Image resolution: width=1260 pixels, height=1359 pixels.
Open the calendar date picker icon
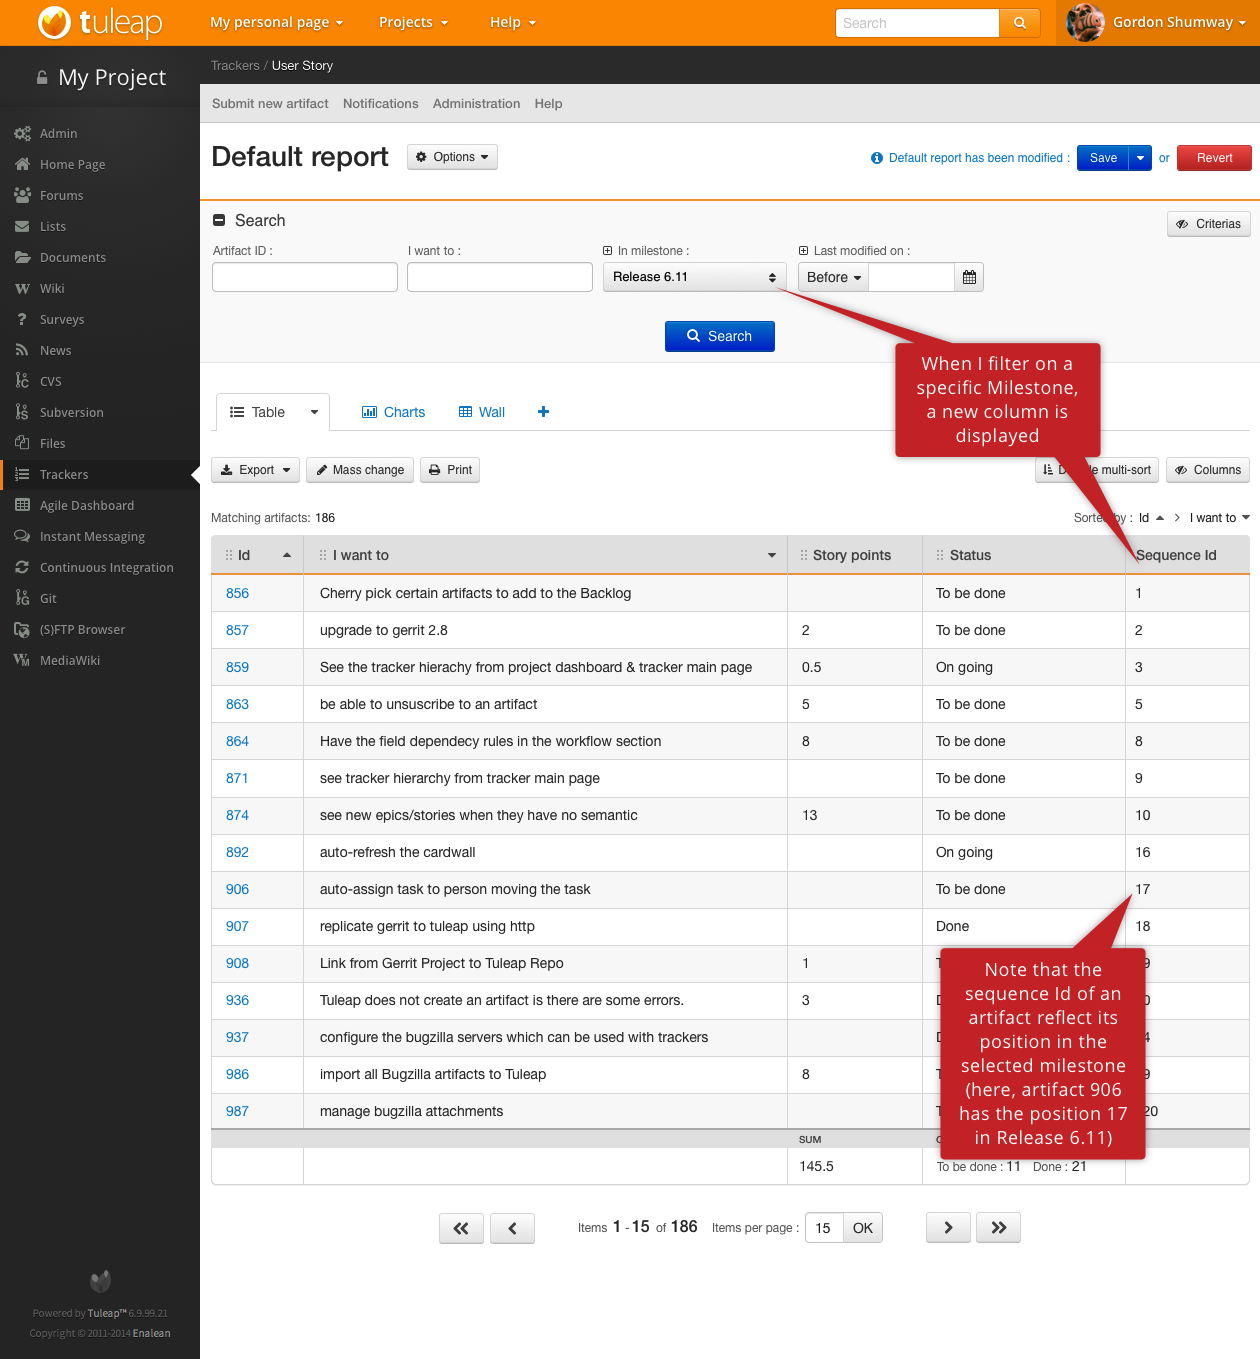click(969, 277)
